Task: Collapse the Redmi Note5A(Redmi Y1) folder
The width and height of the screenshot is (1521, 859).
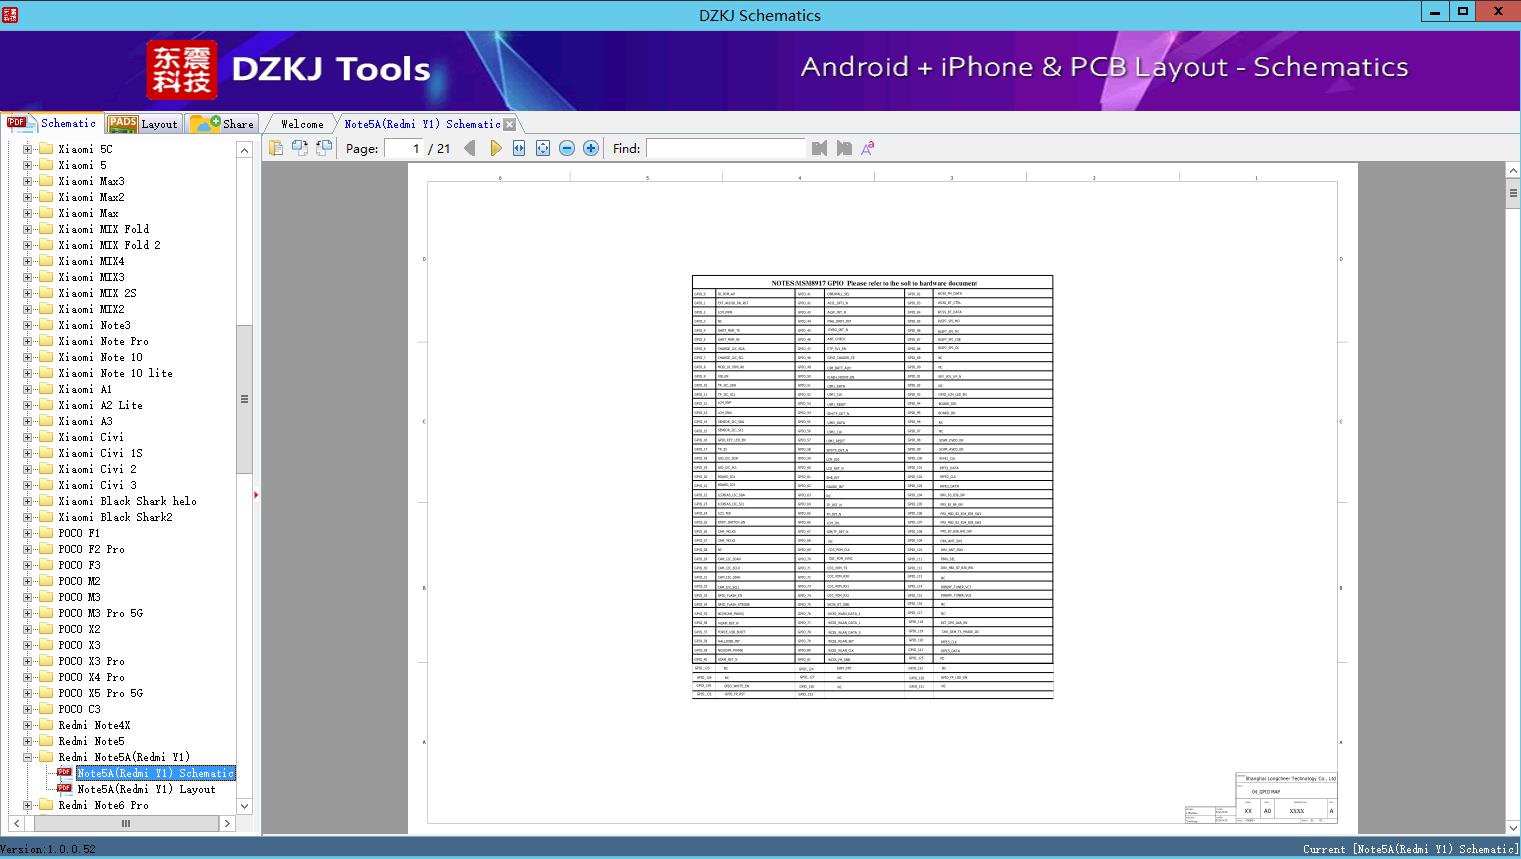Action: (28, 757)
